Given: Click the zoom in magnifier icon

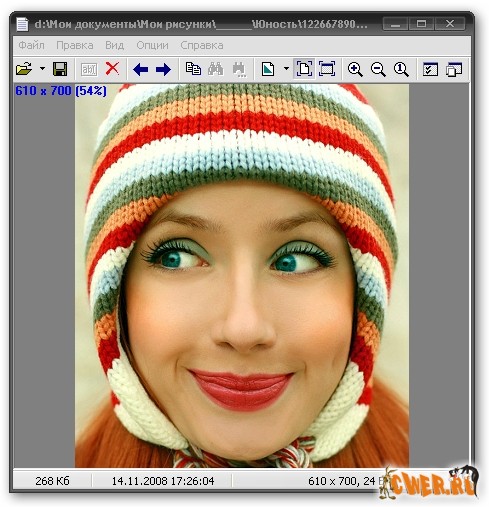Looking at the screenshot, I should (355, 69).
